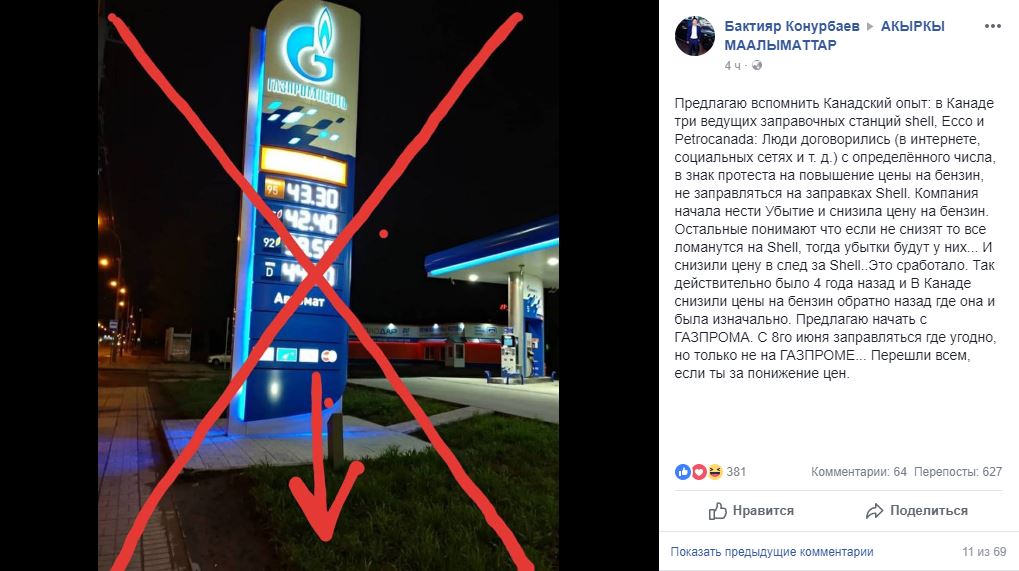This screenshot has width=1019, height=571.
Task: Click the blue like reaction icon
Action: coord(682,472)
